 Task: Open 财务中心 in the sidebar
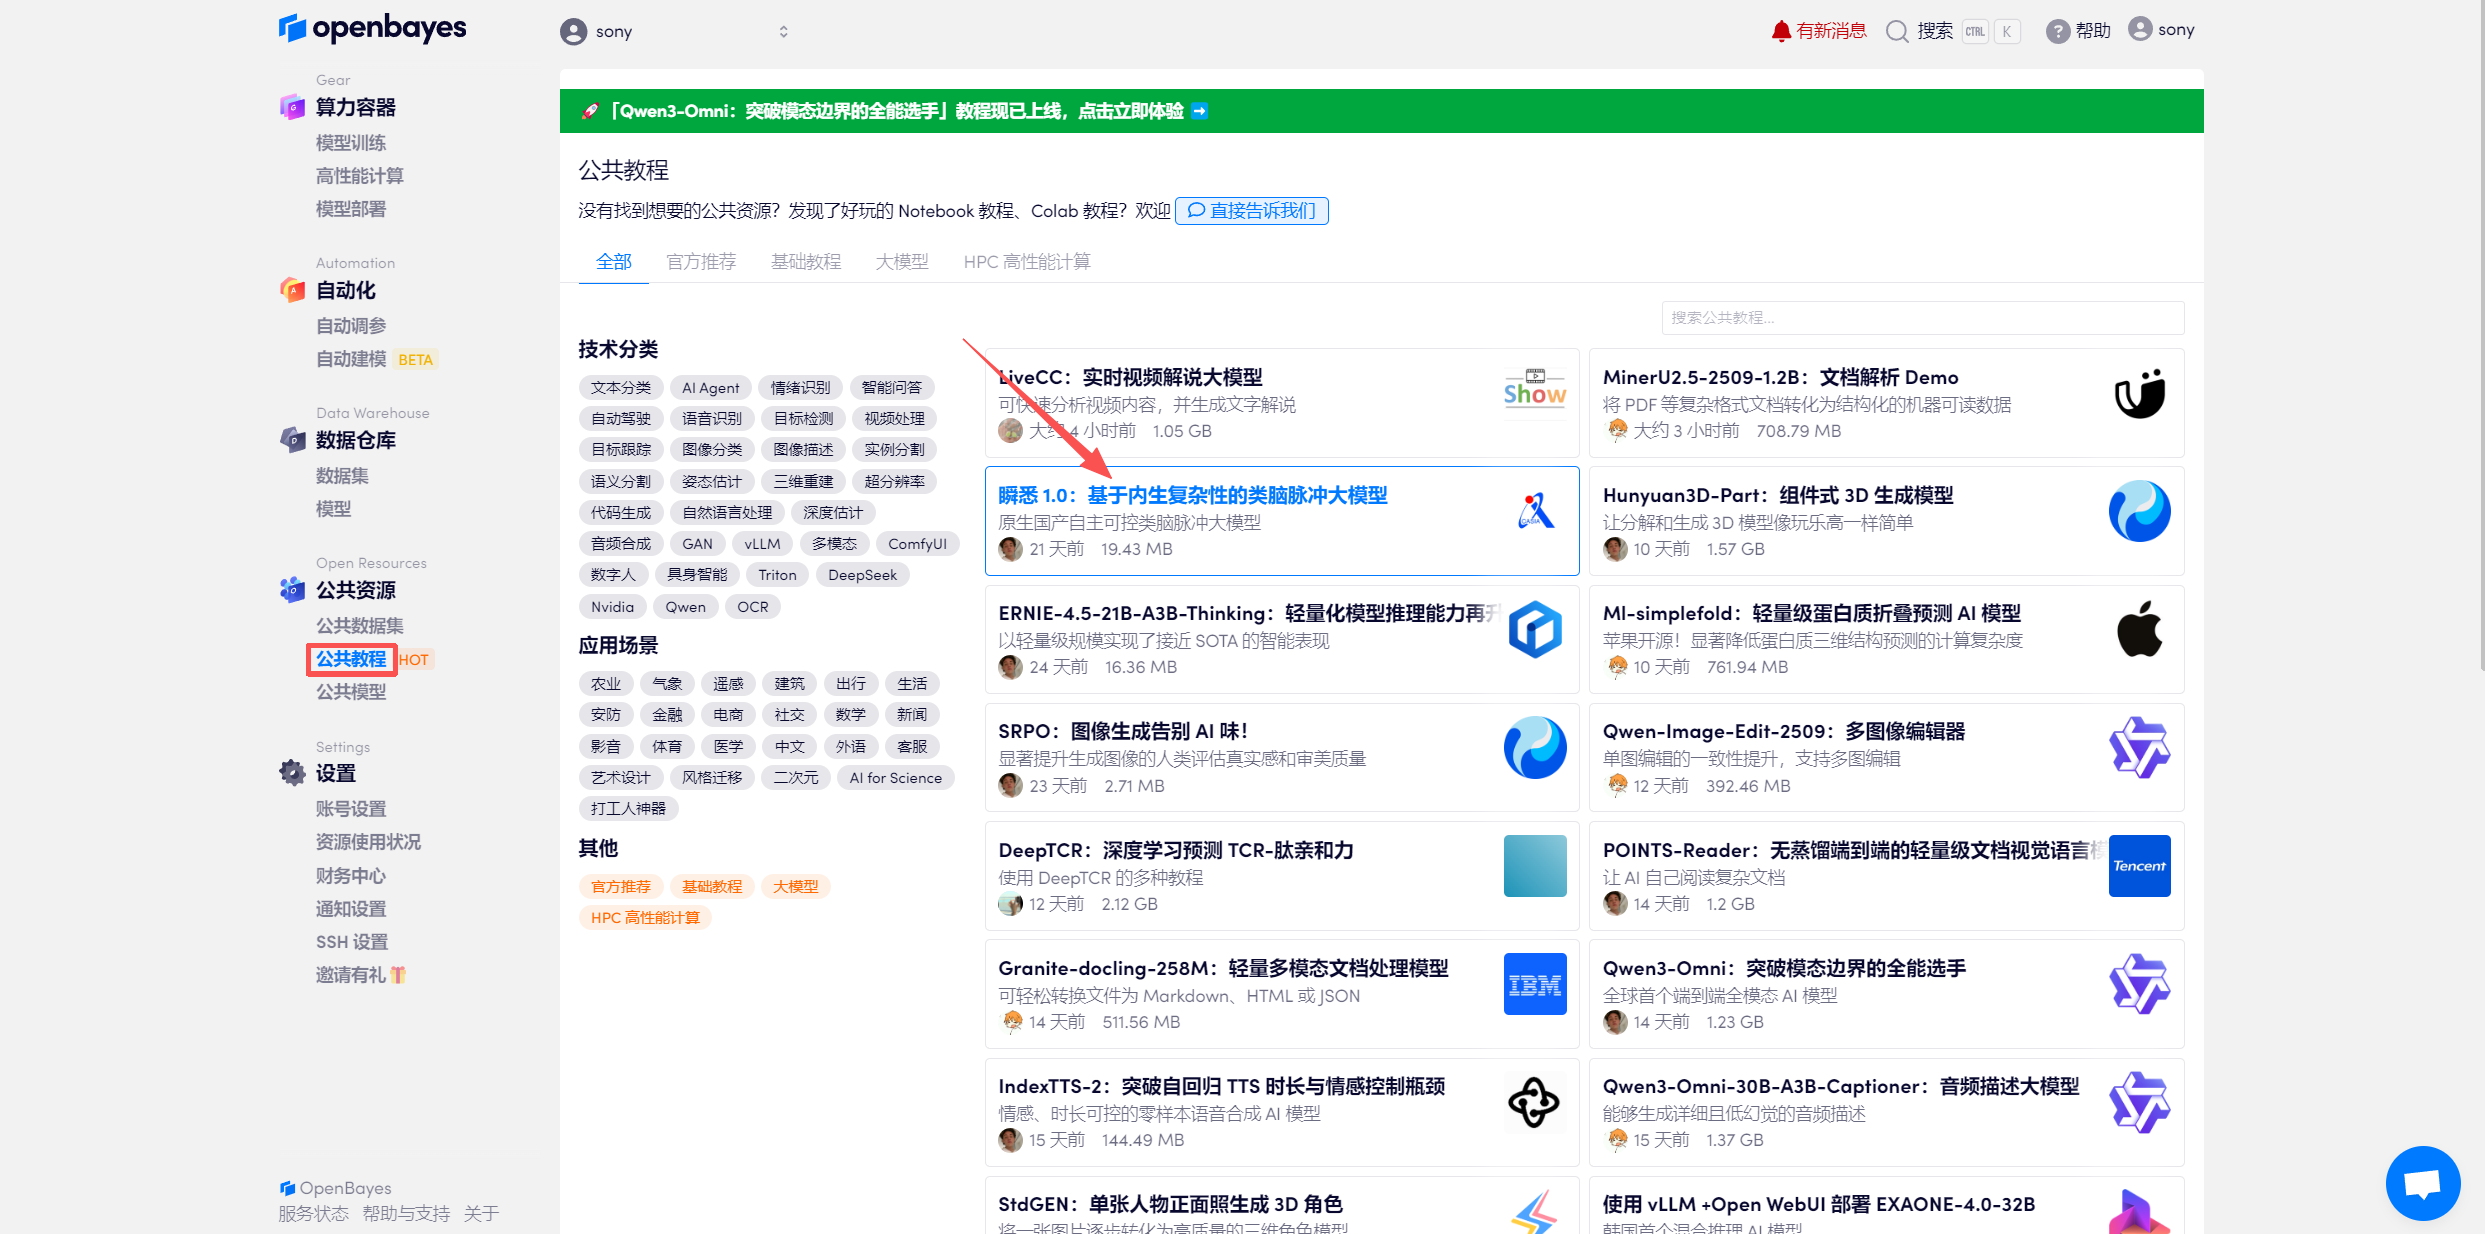coord(351,876)
